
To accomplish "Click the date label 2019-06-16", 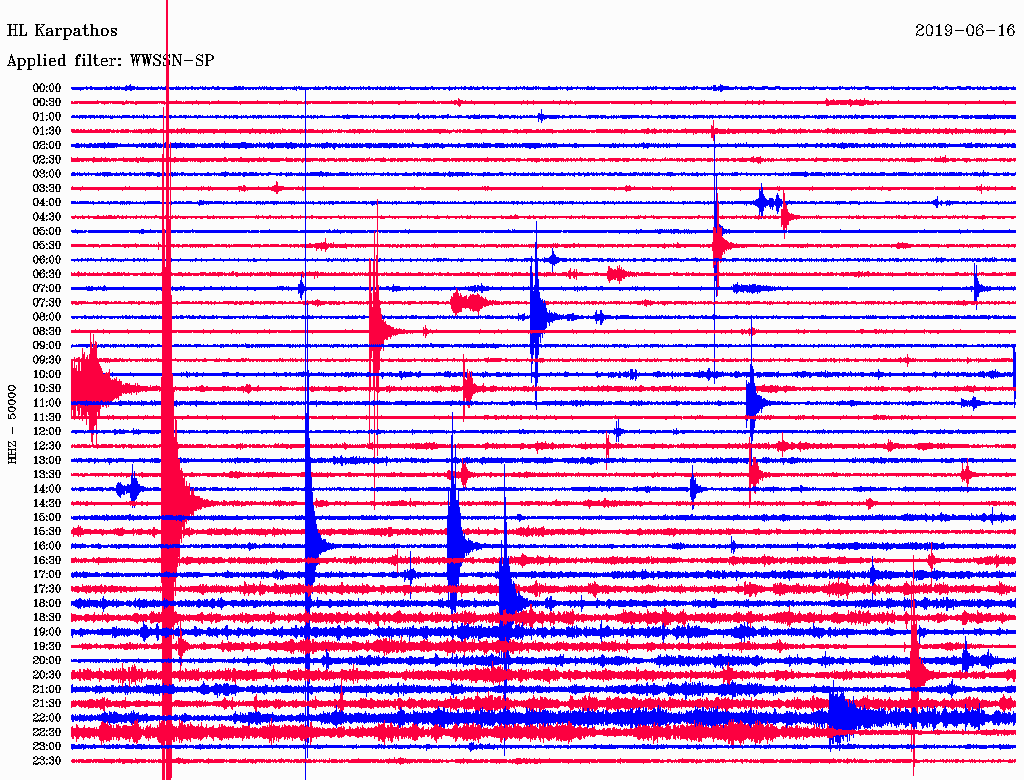I will tap(965, 31).
